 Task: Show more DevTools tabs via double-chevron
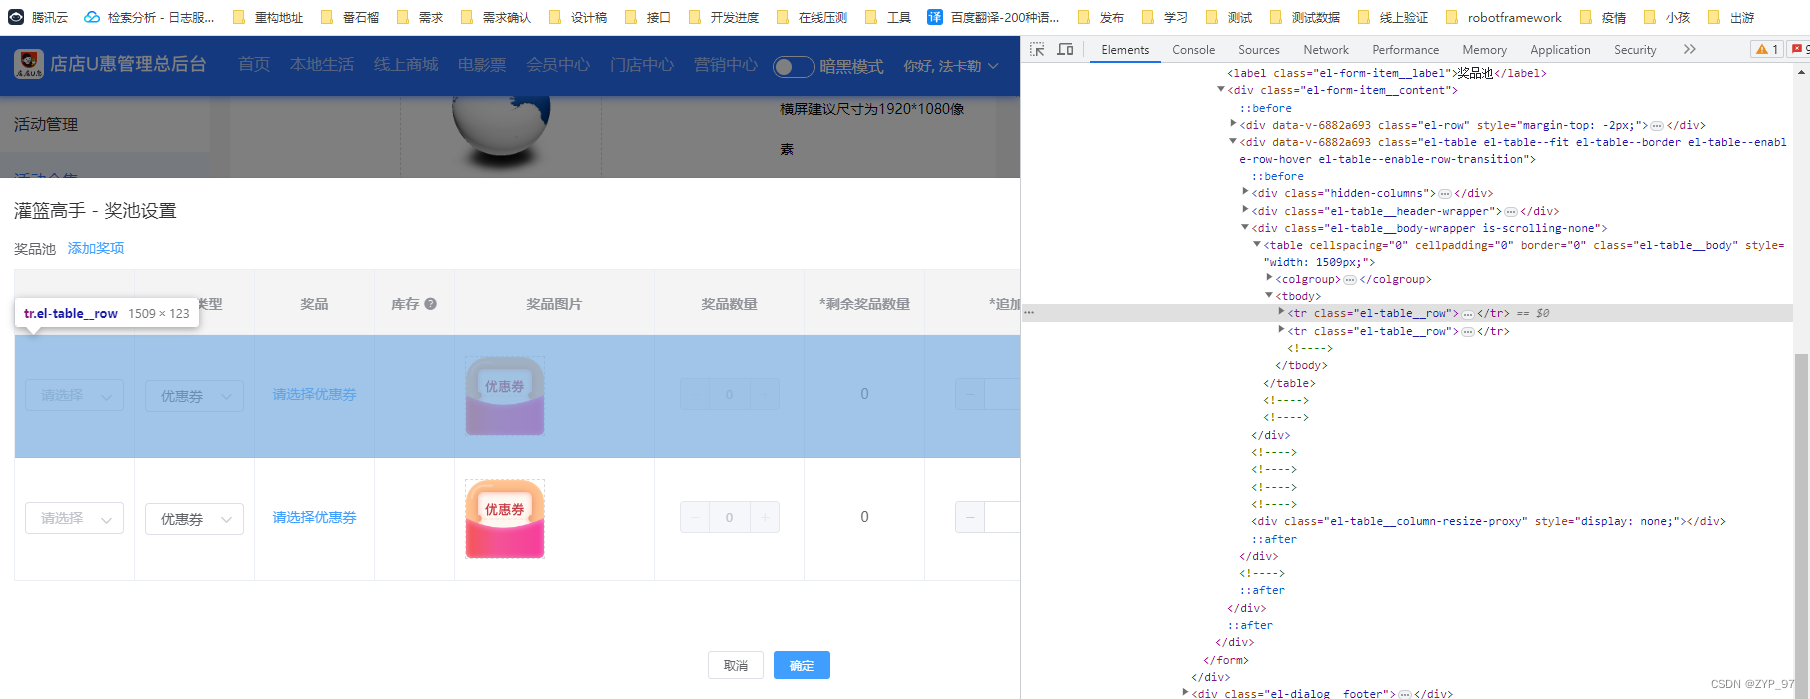tap(1689, 49)
